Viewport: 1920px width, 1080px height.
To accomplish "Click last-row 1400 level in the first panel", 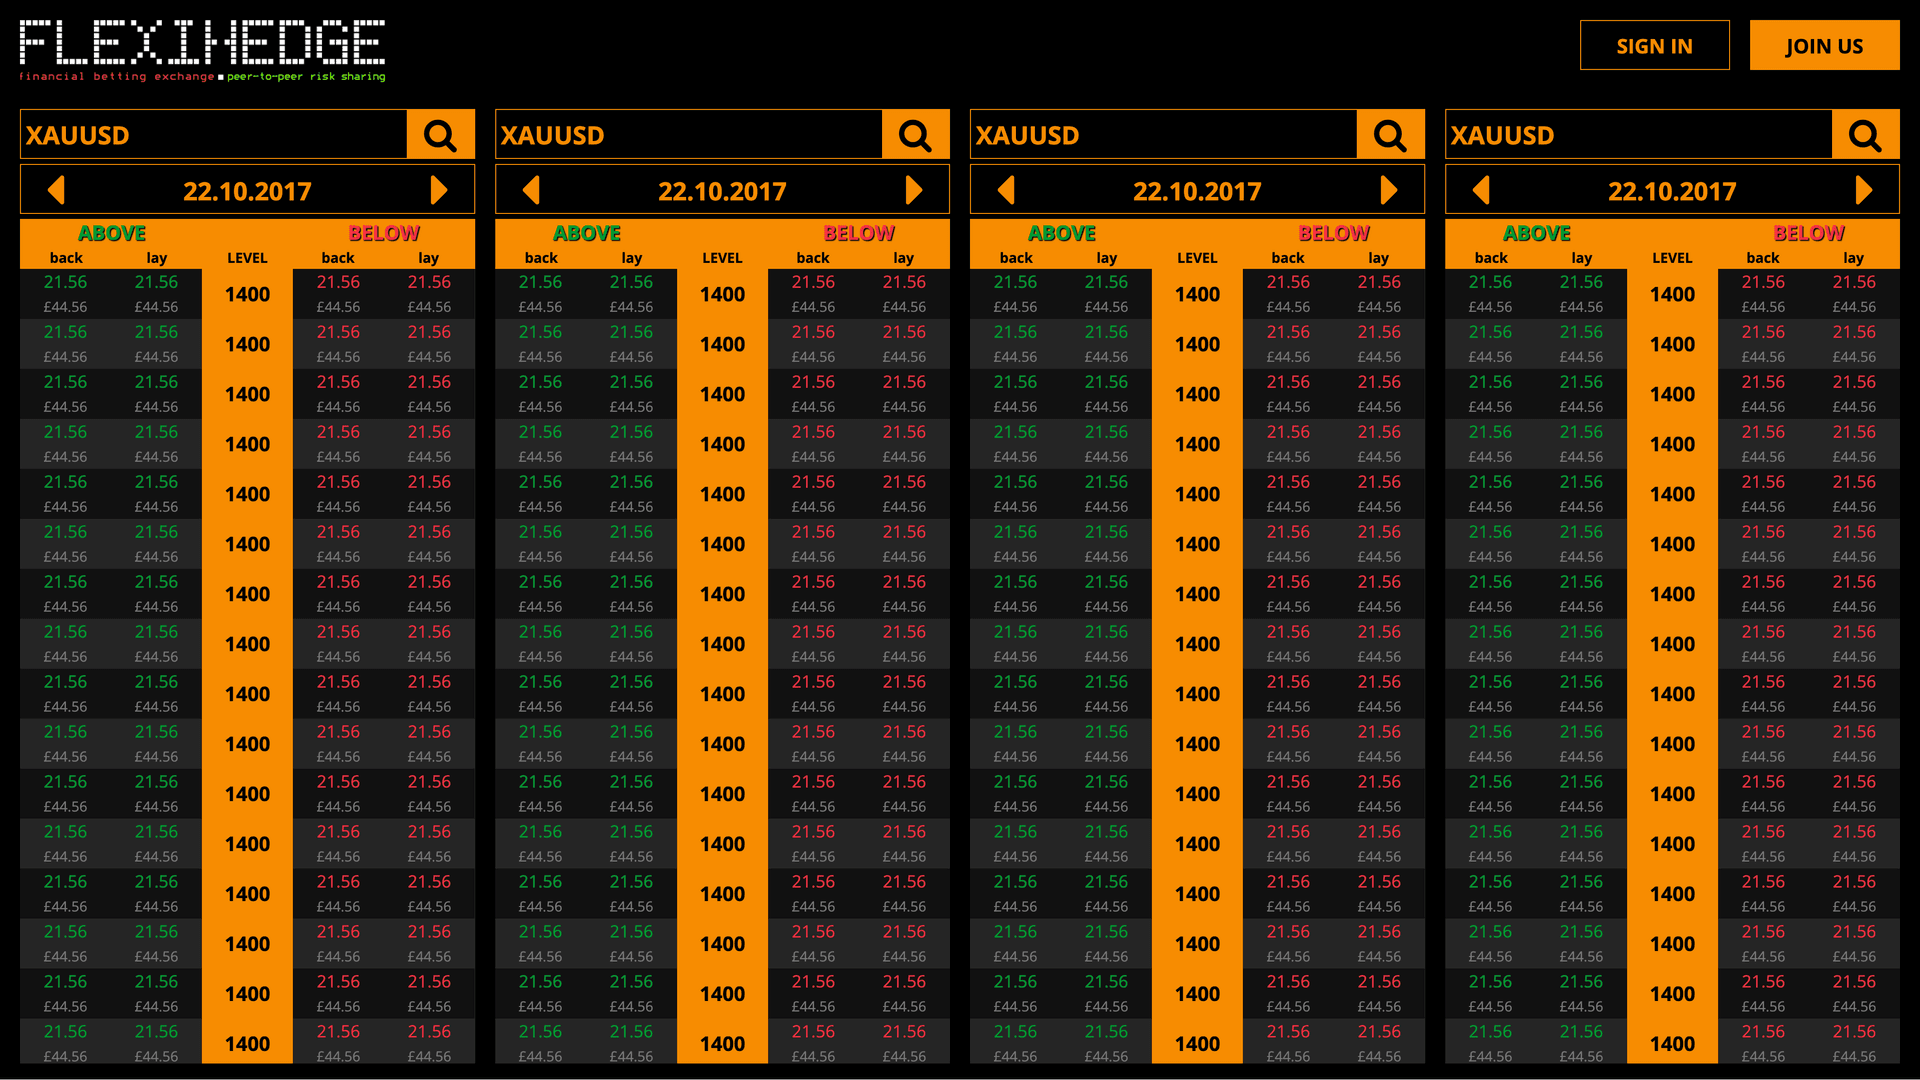I will (x=247, y=1044).
